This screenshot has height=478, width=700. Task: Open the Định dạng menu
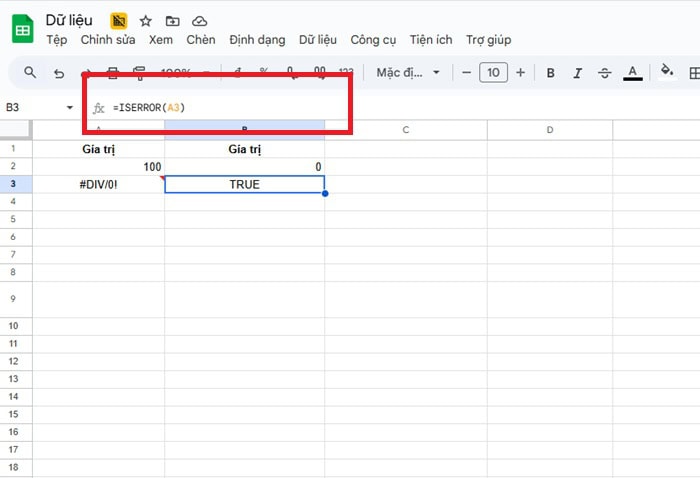(x=257, y=40)
